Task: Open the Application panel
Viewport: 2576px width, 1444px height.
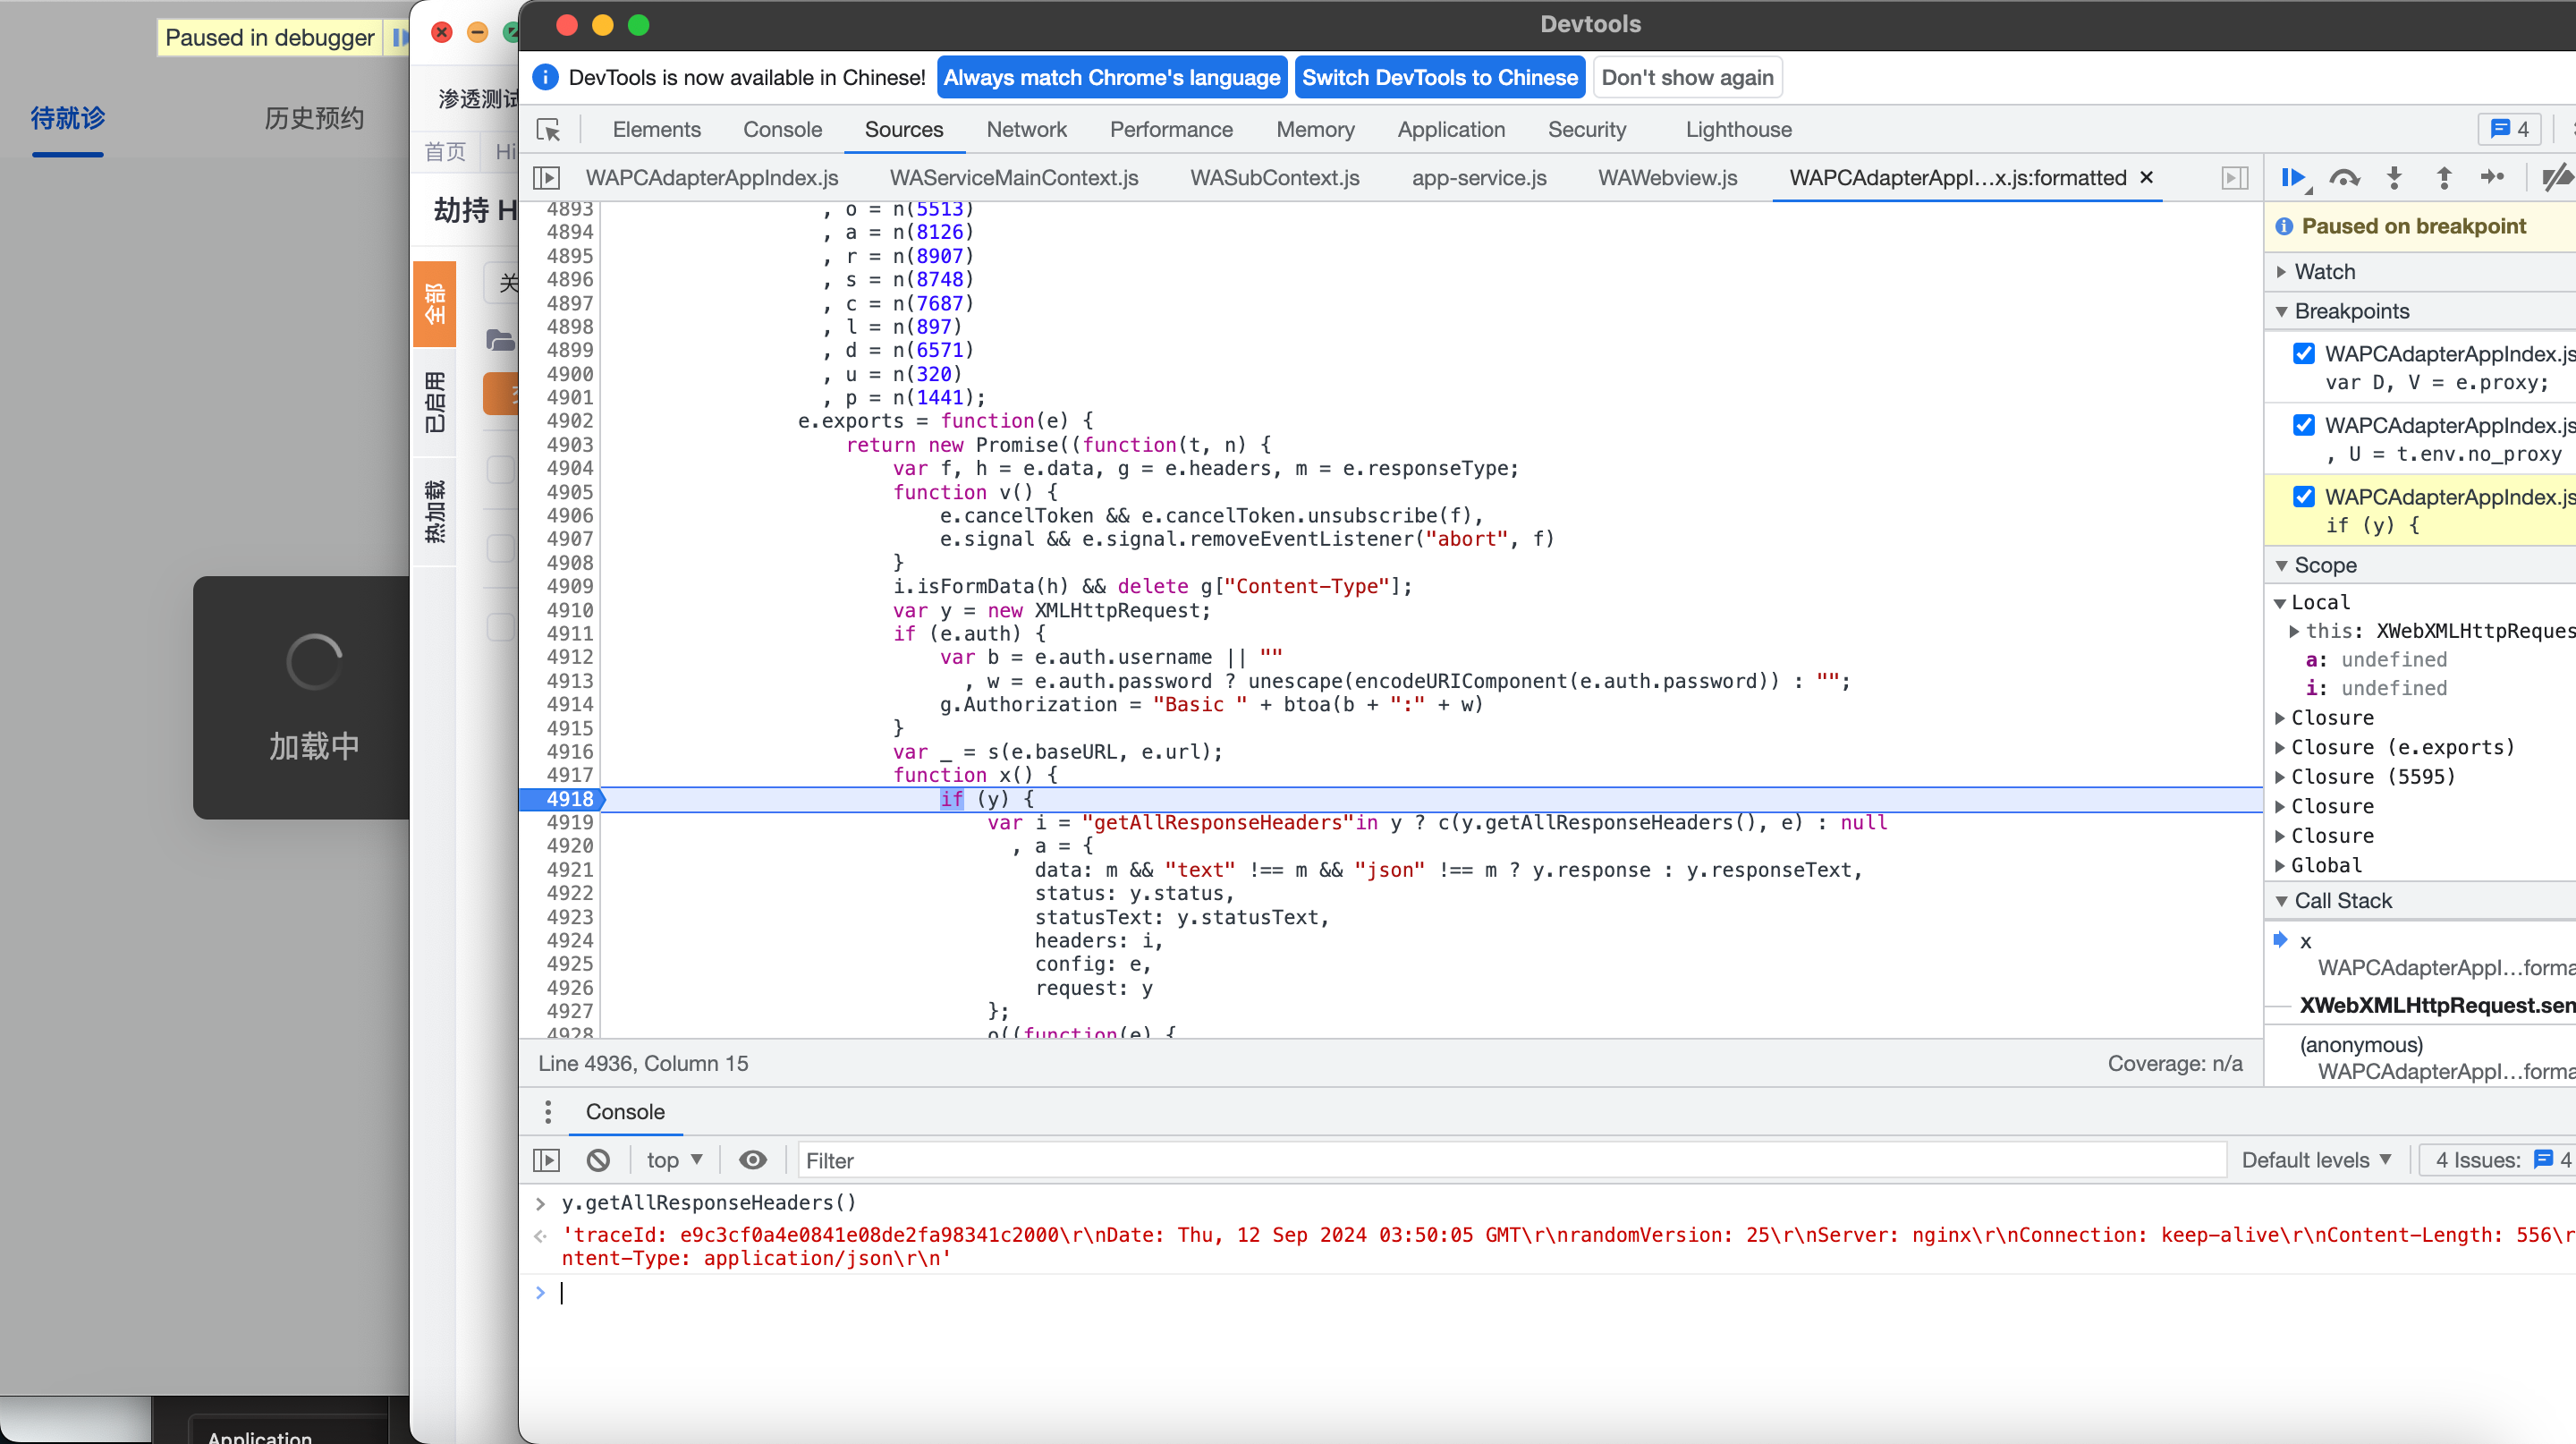Action: [x=1451, y=129]
